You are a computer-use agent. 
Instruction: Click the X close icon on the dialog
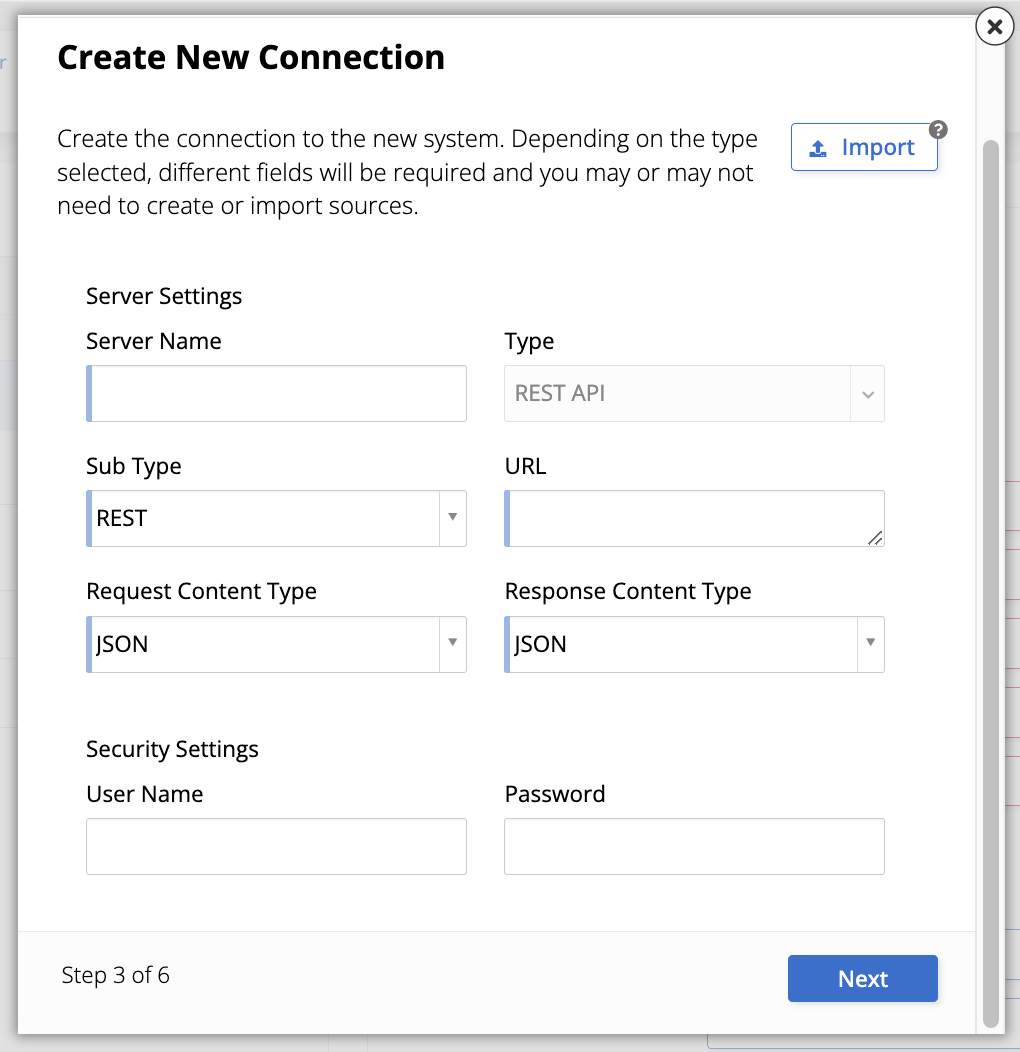(994, 27)
